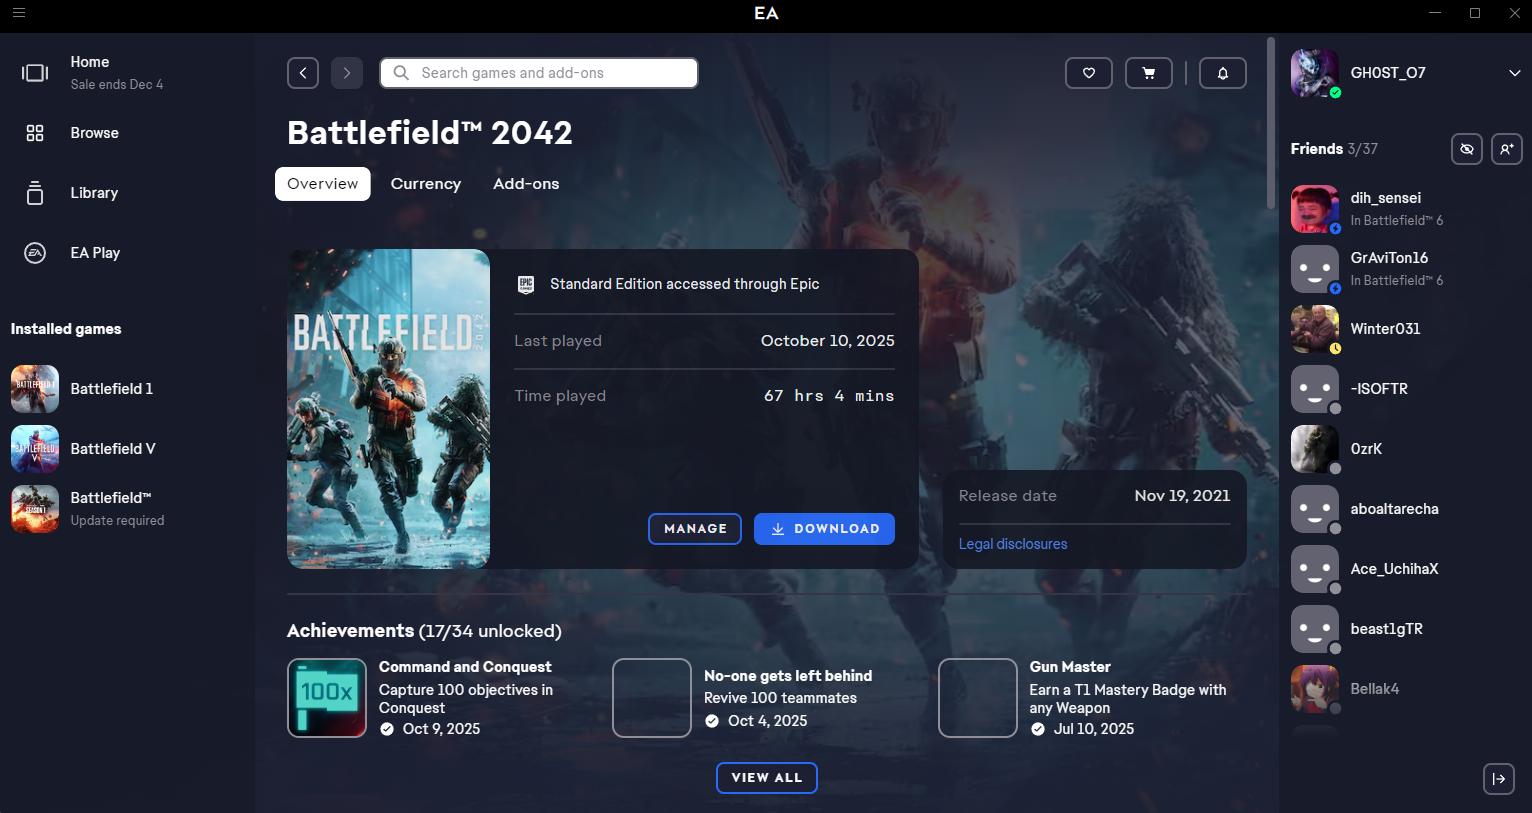Go to Home in sidebar

125,73
